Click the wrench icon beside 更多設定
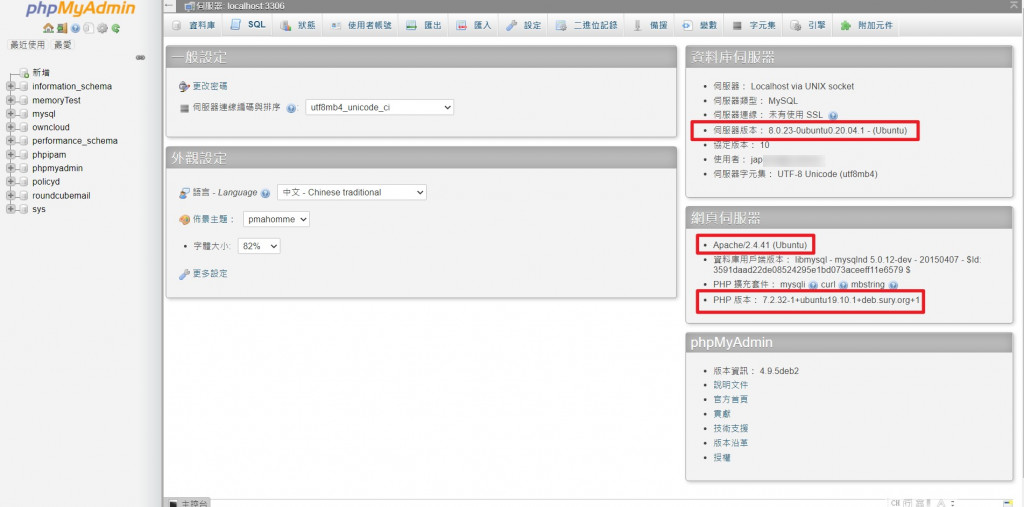Image resolution: width=1024 pixels, height=507 pixels. pyautogui.click(x=184, y=274)
